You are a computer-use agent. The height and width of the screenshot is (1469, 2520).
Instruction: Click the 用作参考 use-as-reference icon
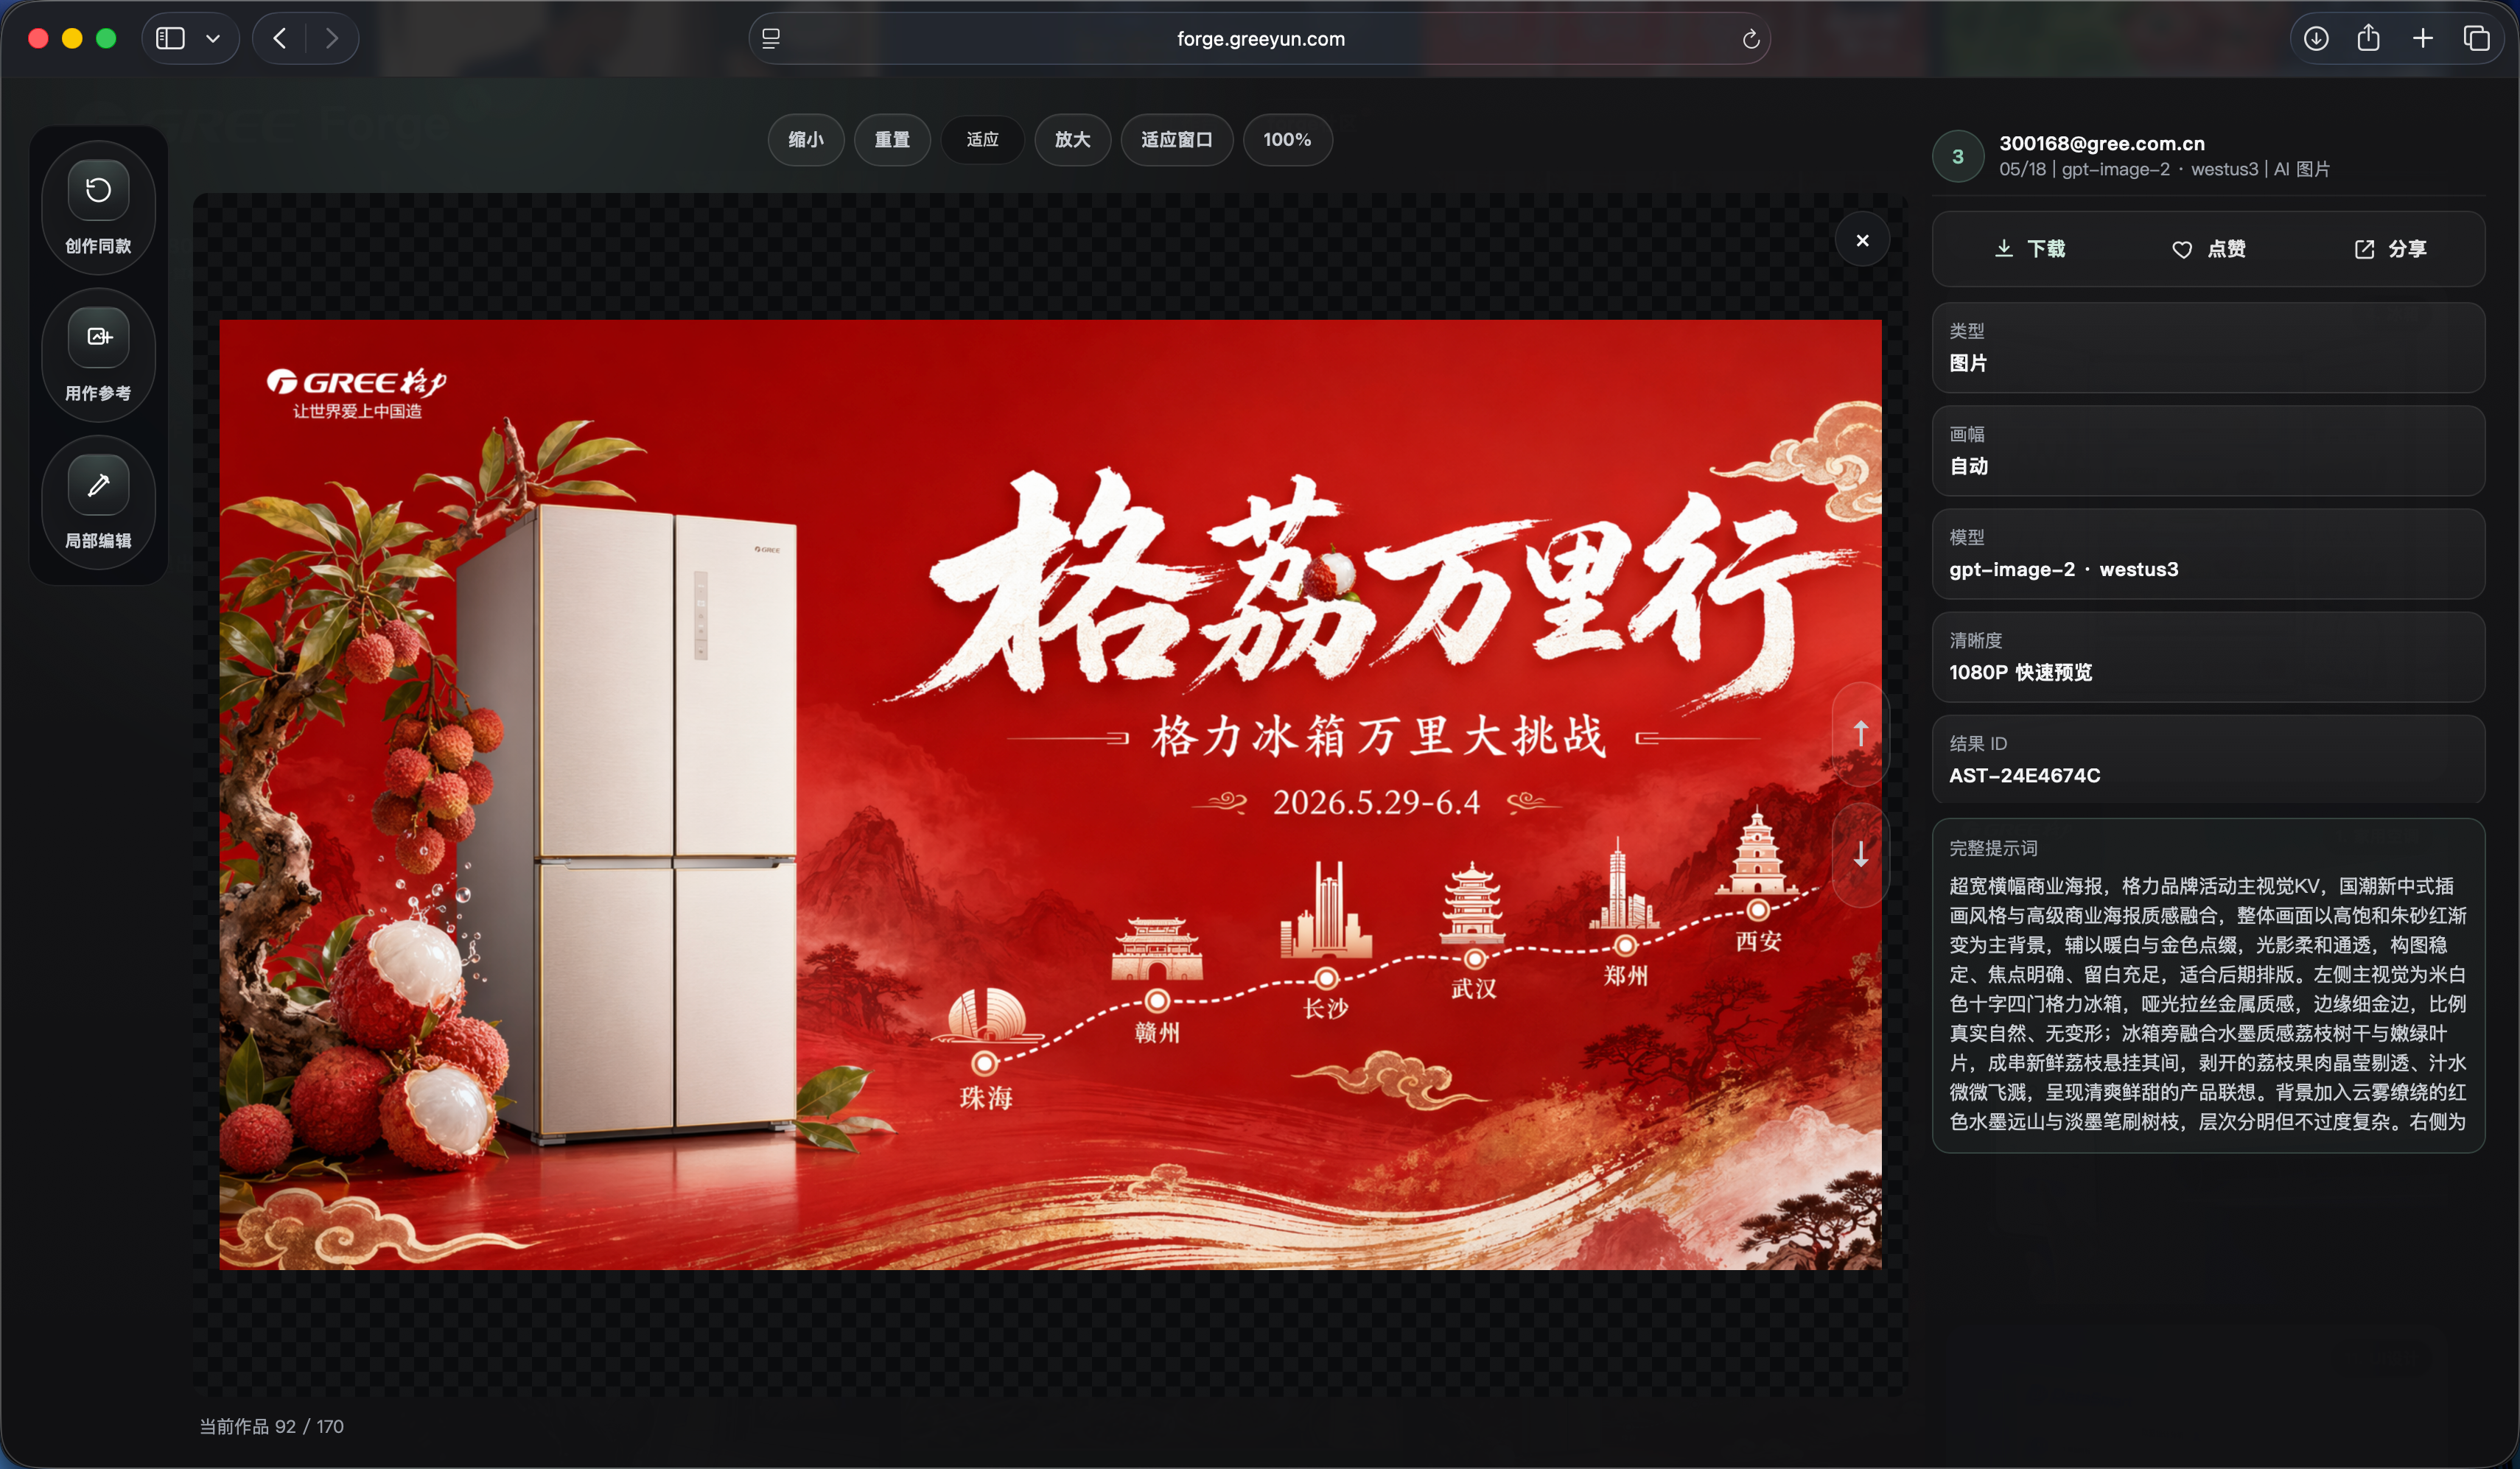tap(98, 337)
